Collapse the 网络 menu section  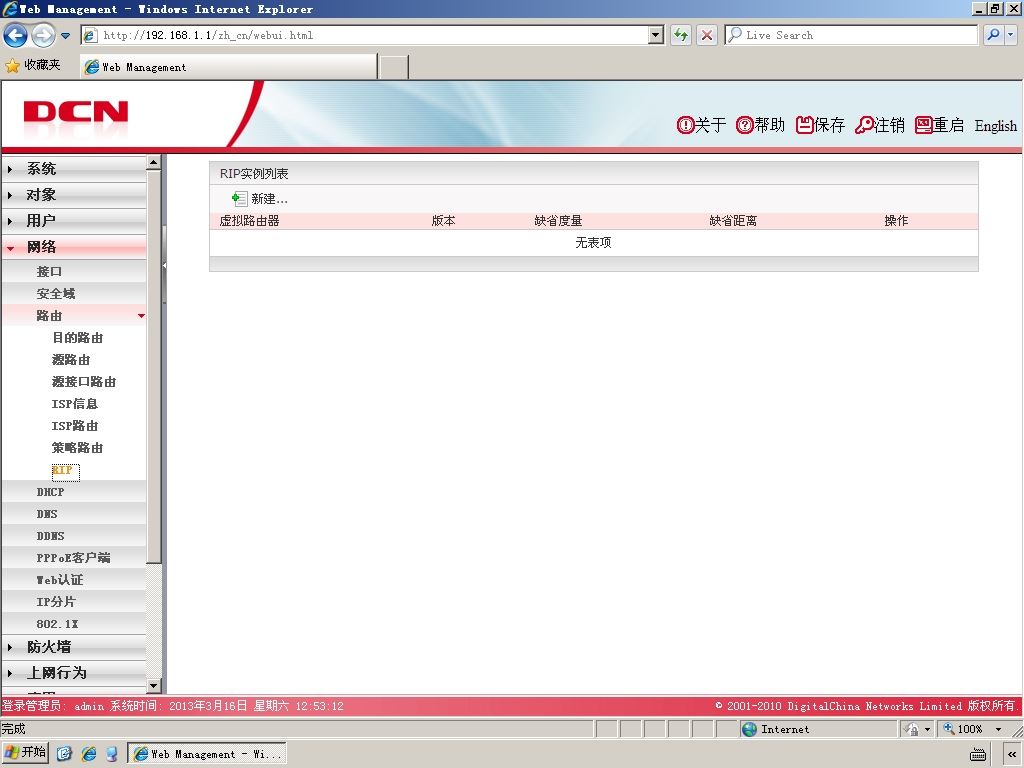pyautogui.click(x=74, y=247)
